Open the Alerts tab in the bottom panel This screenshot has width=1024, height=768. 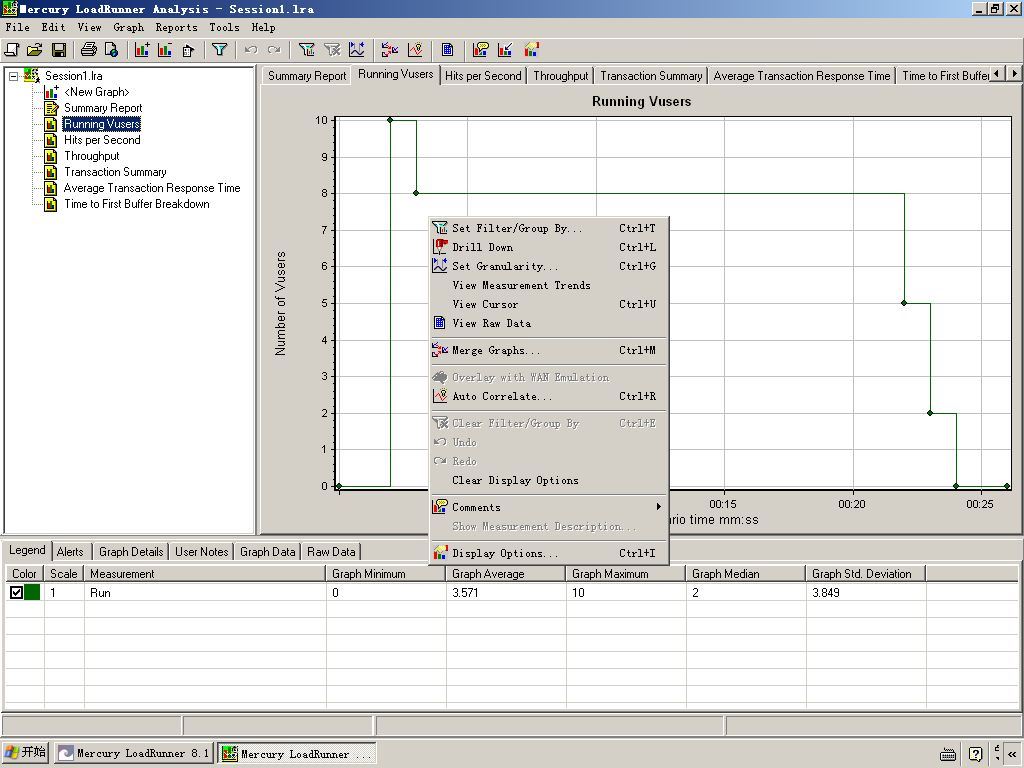coord(70,552)
